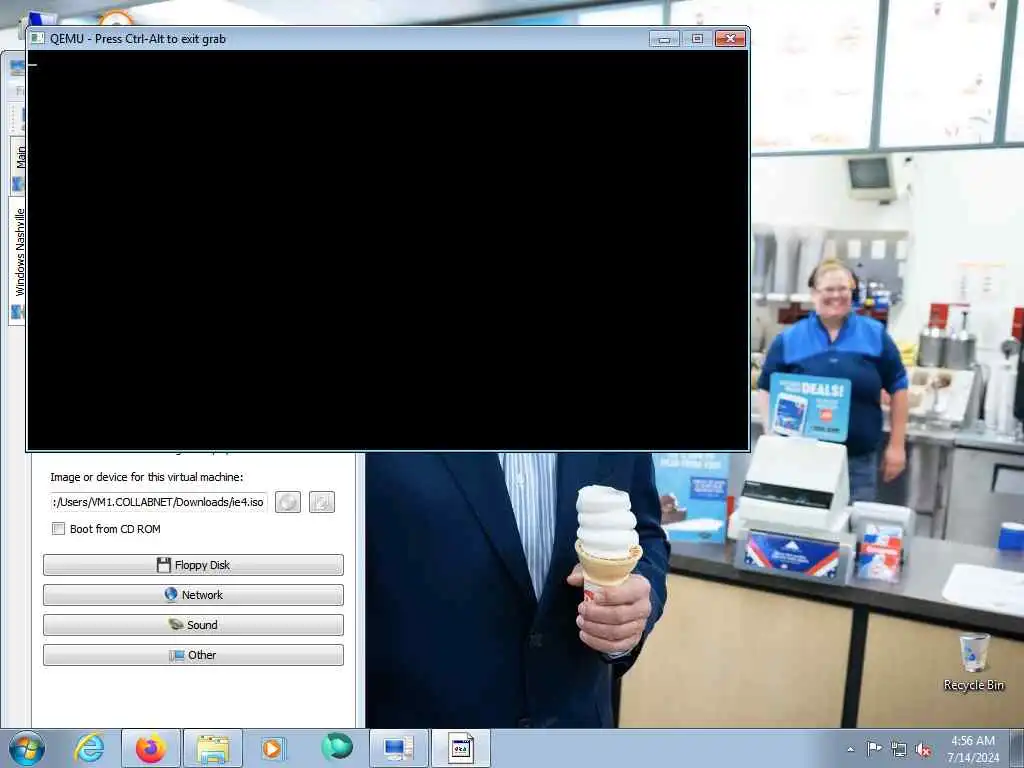Open the network tray icon

pyautogui.click(x=899, y=749)
